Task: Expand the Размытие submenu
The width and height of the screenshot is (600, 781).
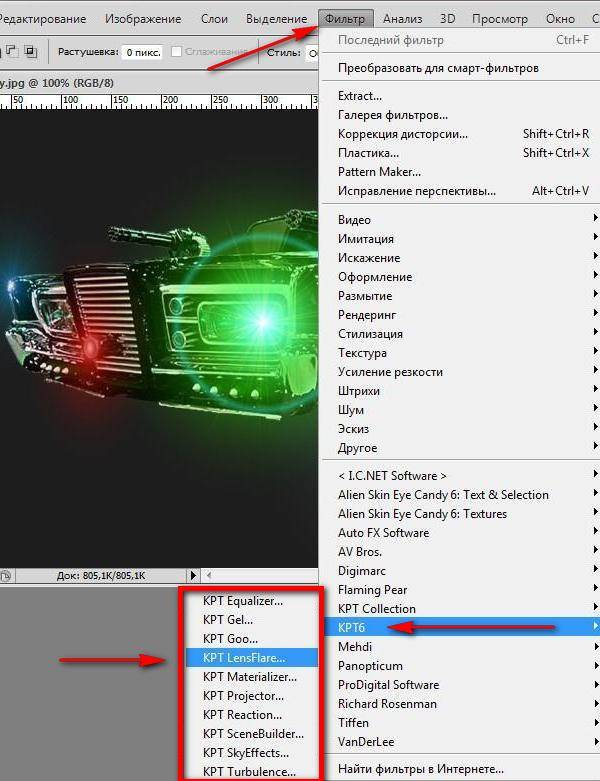Action: (365, 296)
